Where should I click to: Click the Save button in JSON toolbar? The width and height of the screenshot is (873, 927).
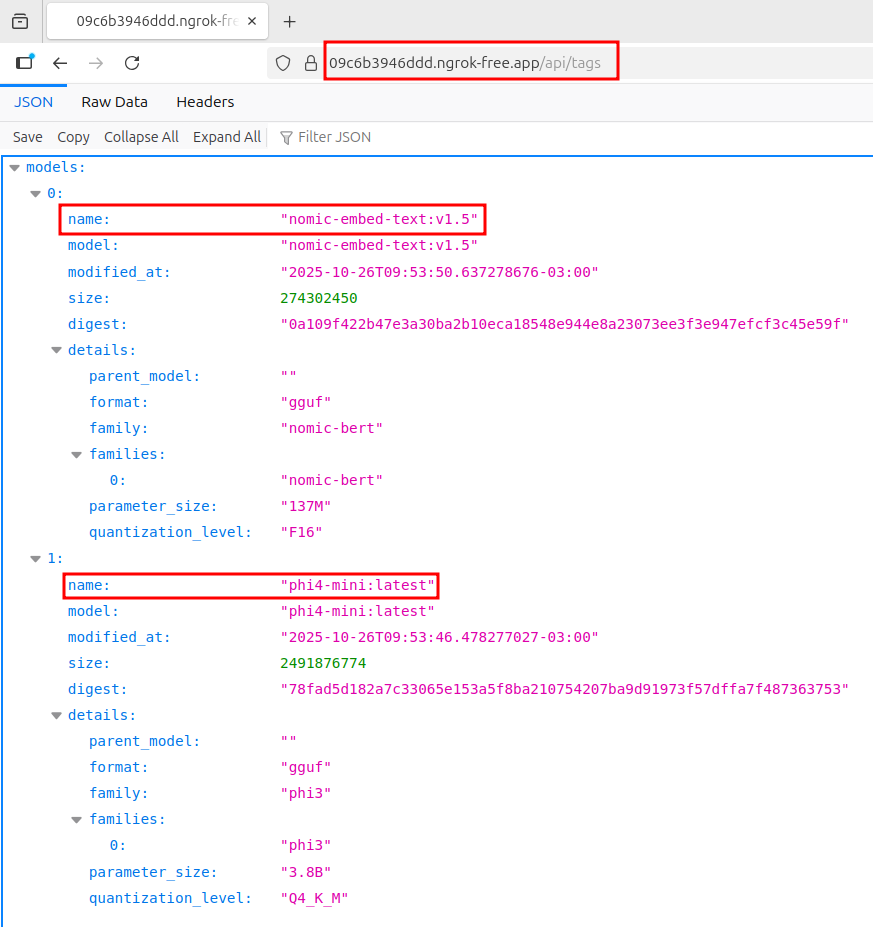pyautogui.click(x=27, y=137)
